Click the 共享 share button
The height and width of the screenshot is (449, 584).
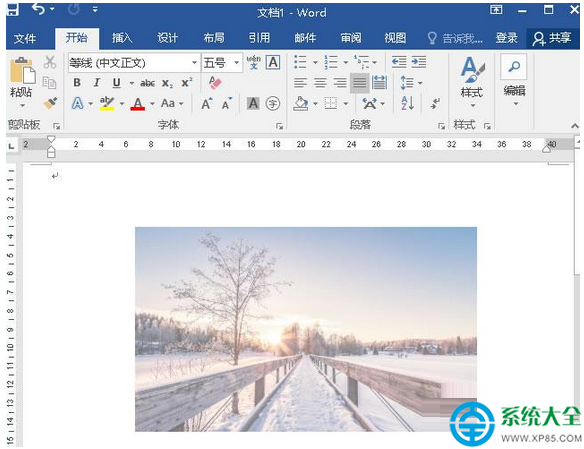click(552, 38)
